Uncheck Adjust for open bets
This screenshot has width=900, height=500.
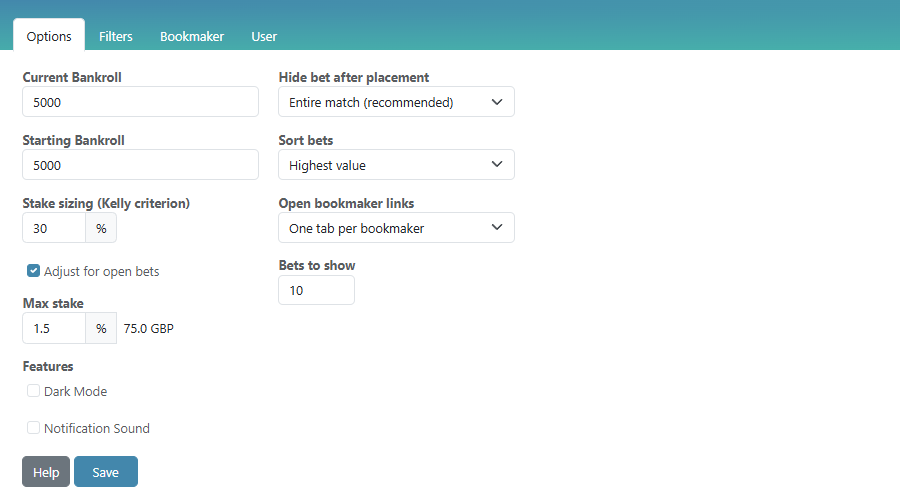(33, 271)
